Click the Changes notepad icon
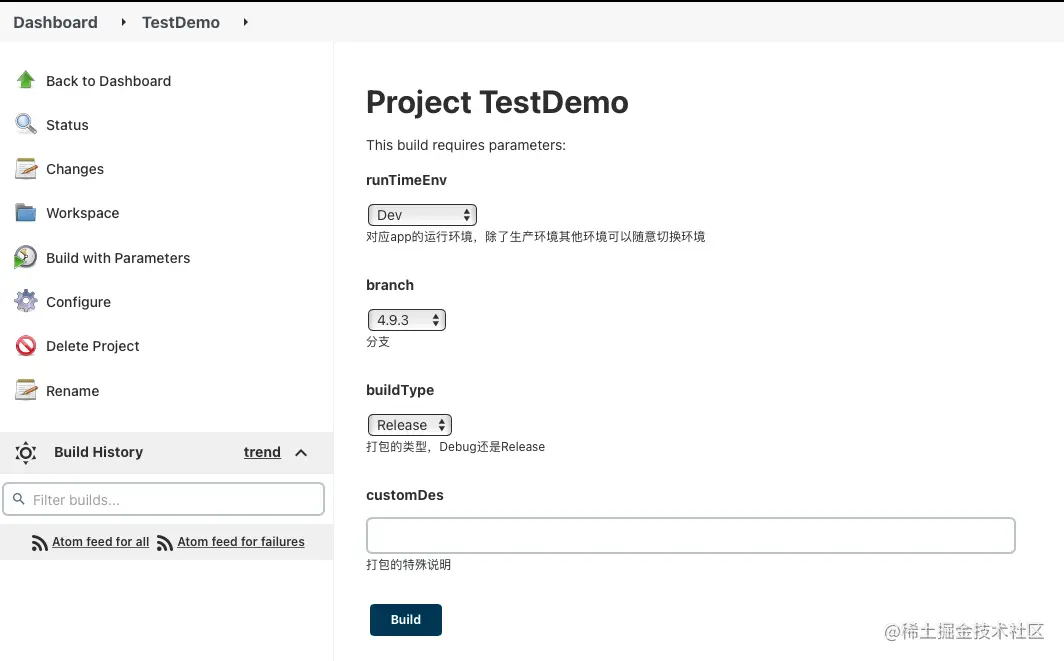This screenshot has width=1064, height=661. (x=26, y=169)
